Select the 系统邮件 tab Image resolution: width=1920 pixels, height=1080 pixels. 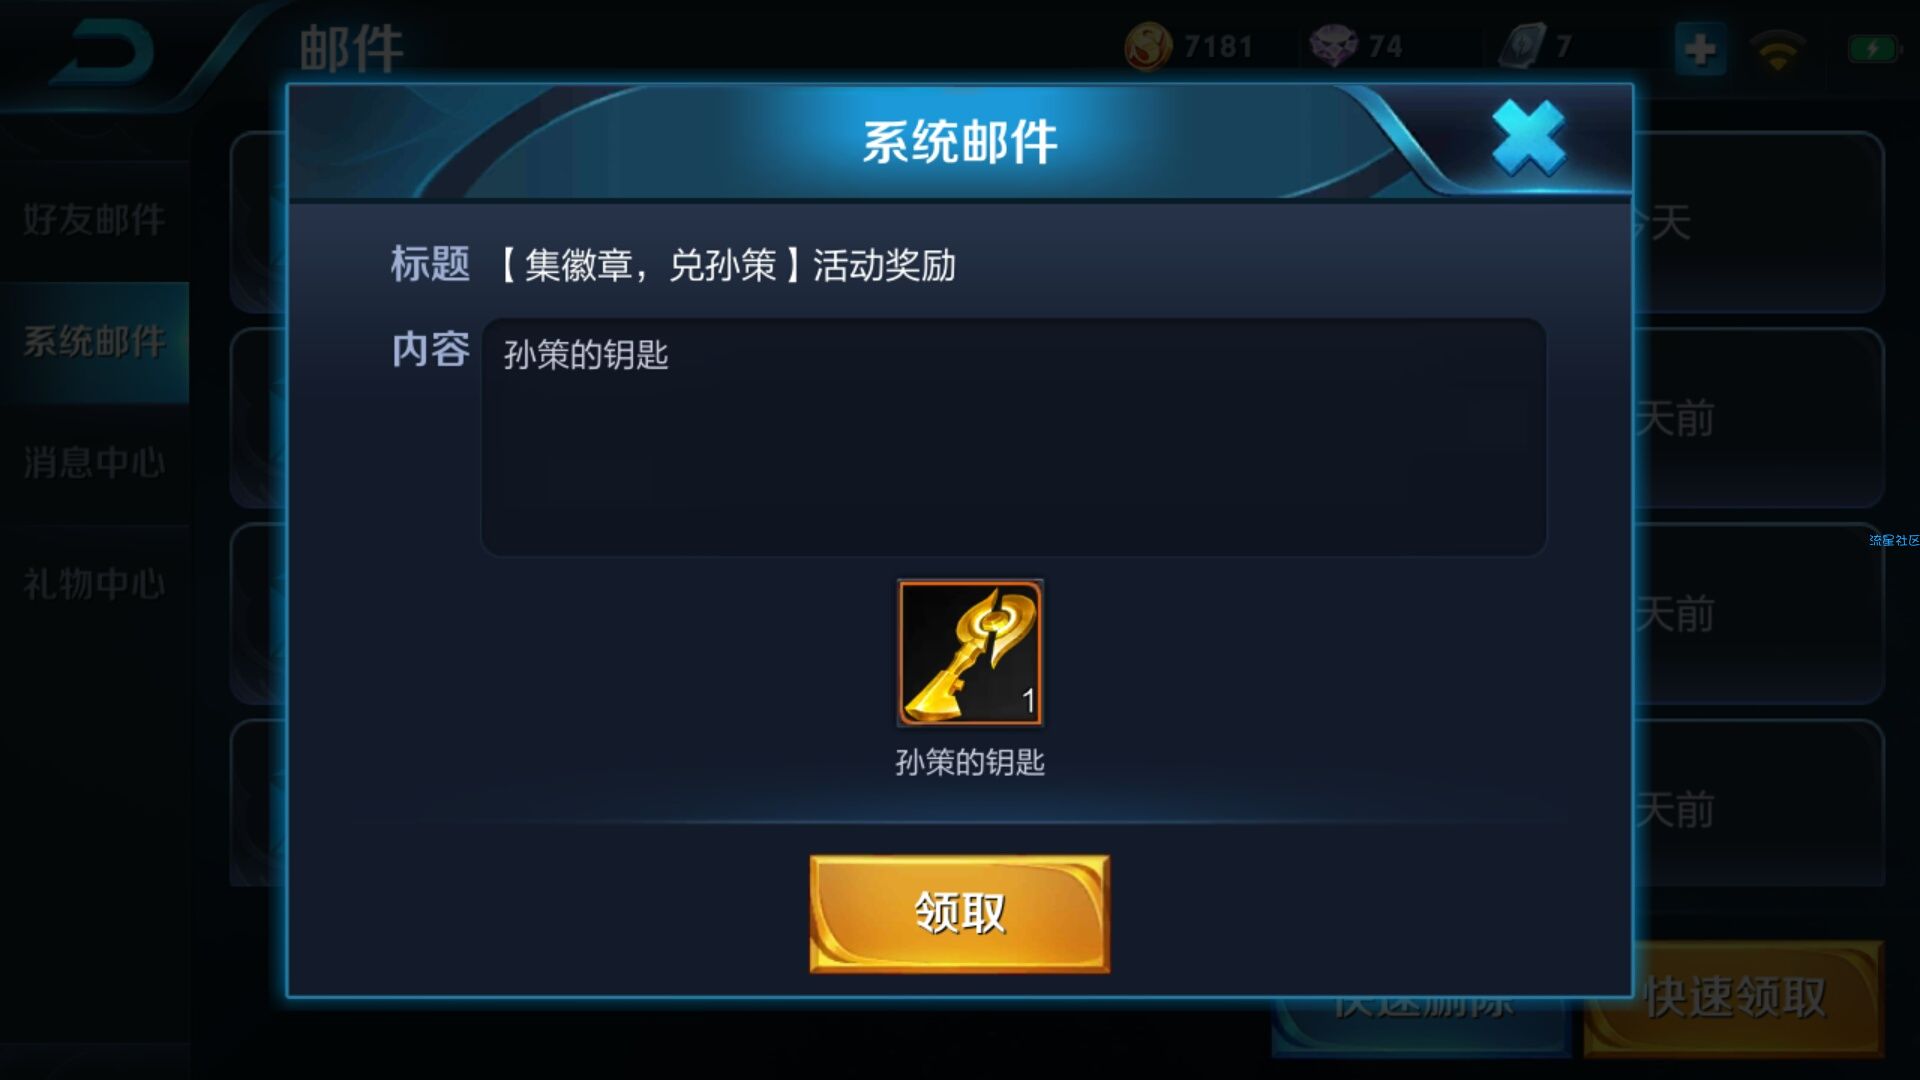(x=94, y=342)
